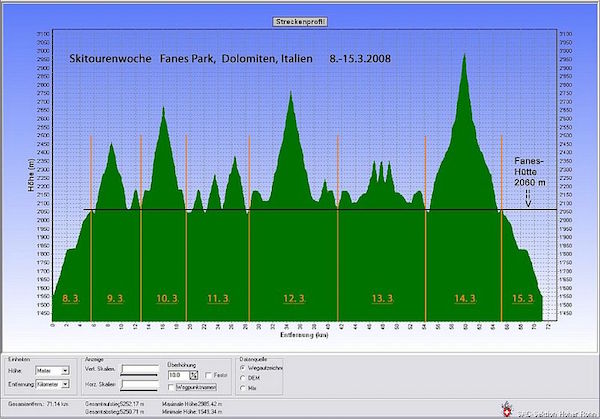Image resolution: width=600 pixels, height=419 pixels.
Task: Click the Streckenprofil button at top
Action: [300, 22]
